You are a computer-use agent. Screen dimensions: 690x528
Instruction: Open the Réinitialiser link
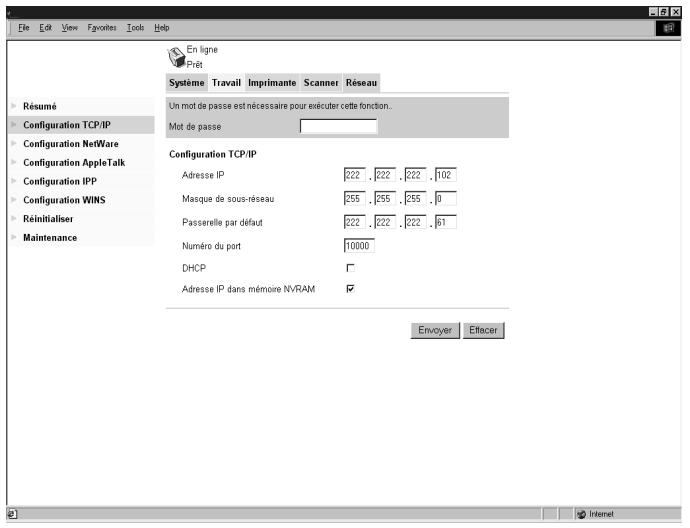(48, 218)
